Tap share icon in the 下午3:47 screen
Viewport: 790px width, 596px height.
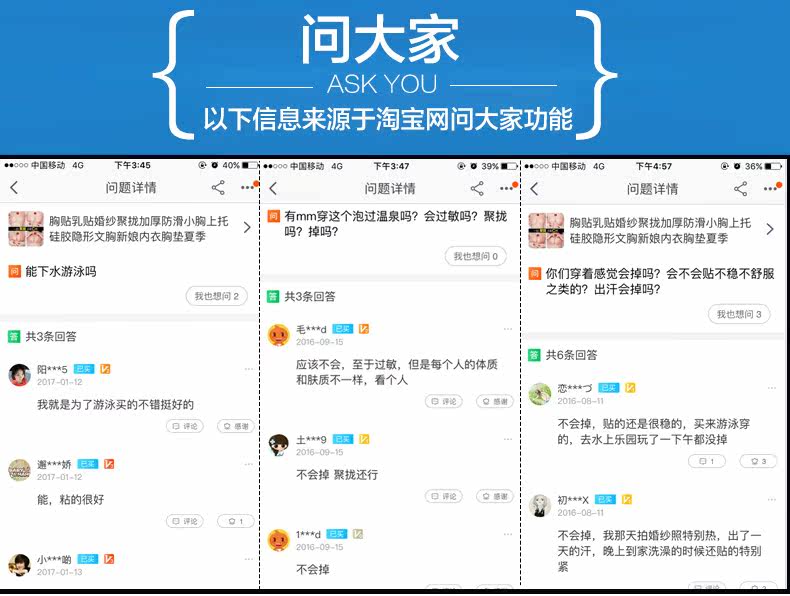477,189
